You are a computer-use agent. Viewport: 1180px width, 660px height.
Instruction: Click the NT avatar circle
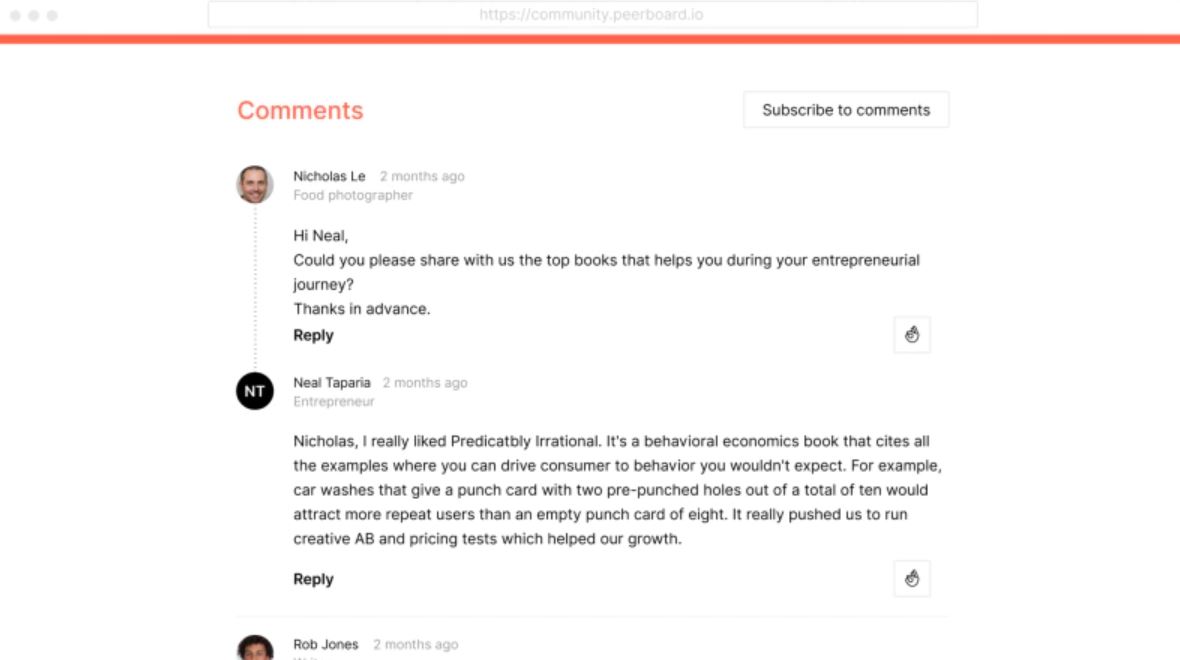[254, 391]
